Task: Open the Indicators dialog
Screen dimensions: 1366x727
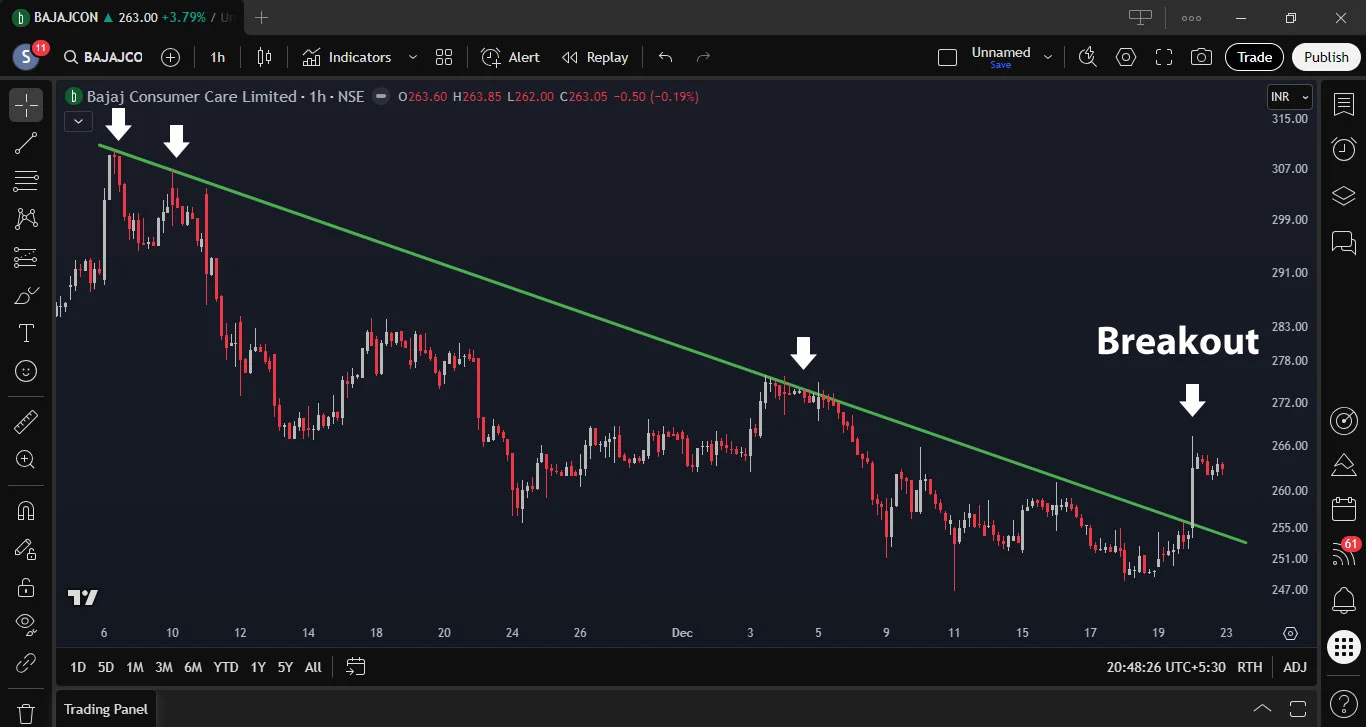Action: (347, 57)
